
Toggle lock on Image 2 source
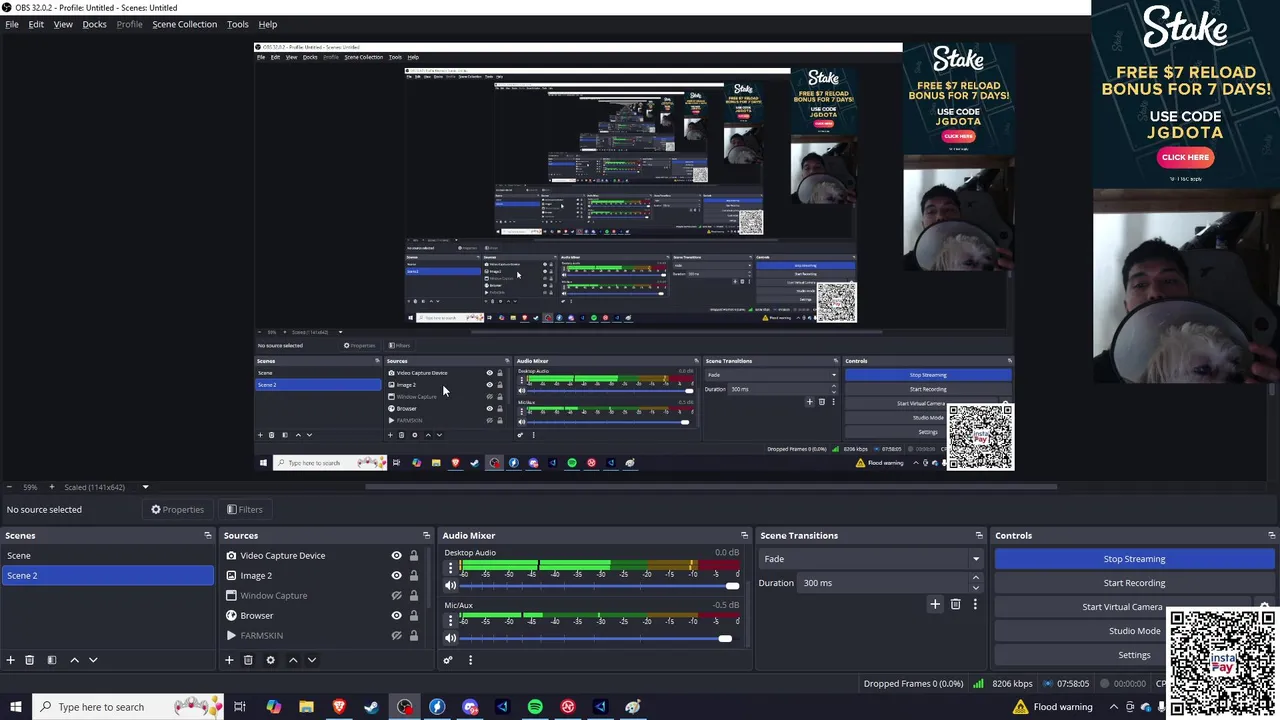(x=414, y=576)
